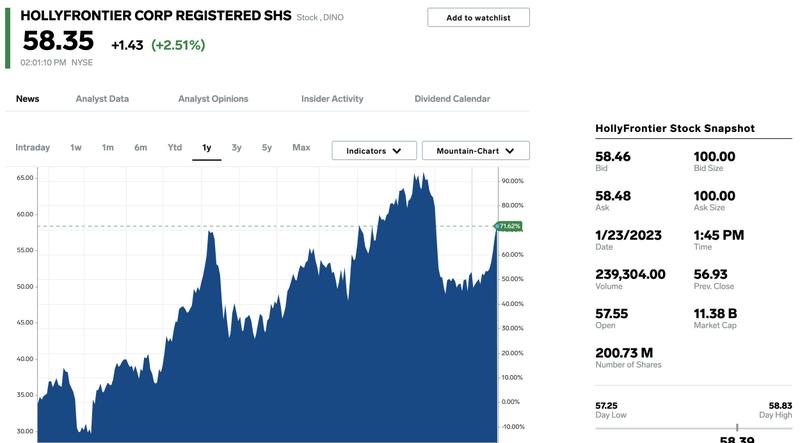This screenshot has width=800, height=443.
Task: Switch to the Analyst Data tab
Action: tap(102, 99)
